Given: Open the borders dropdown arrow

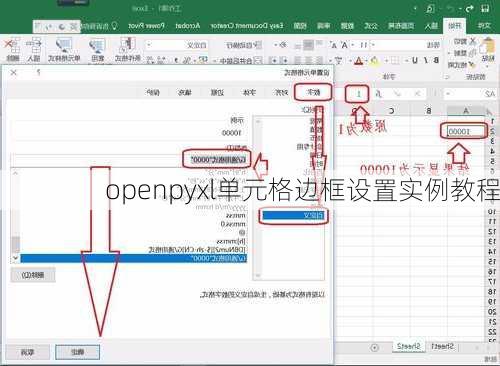Looking at the screenshot, I should pyautogui.click(x=387, y=61).
